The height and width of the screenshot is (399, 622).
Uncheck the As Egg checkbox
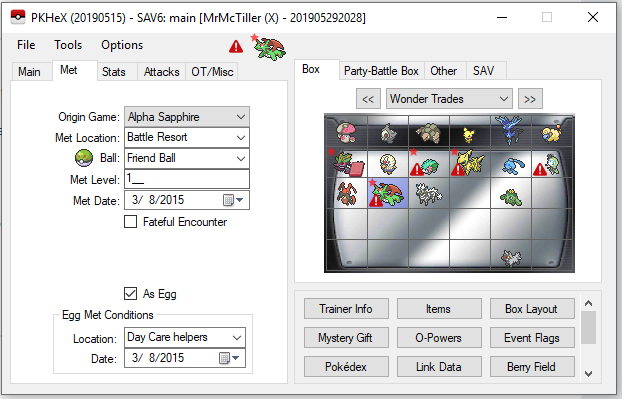click(x=131, y=293)
